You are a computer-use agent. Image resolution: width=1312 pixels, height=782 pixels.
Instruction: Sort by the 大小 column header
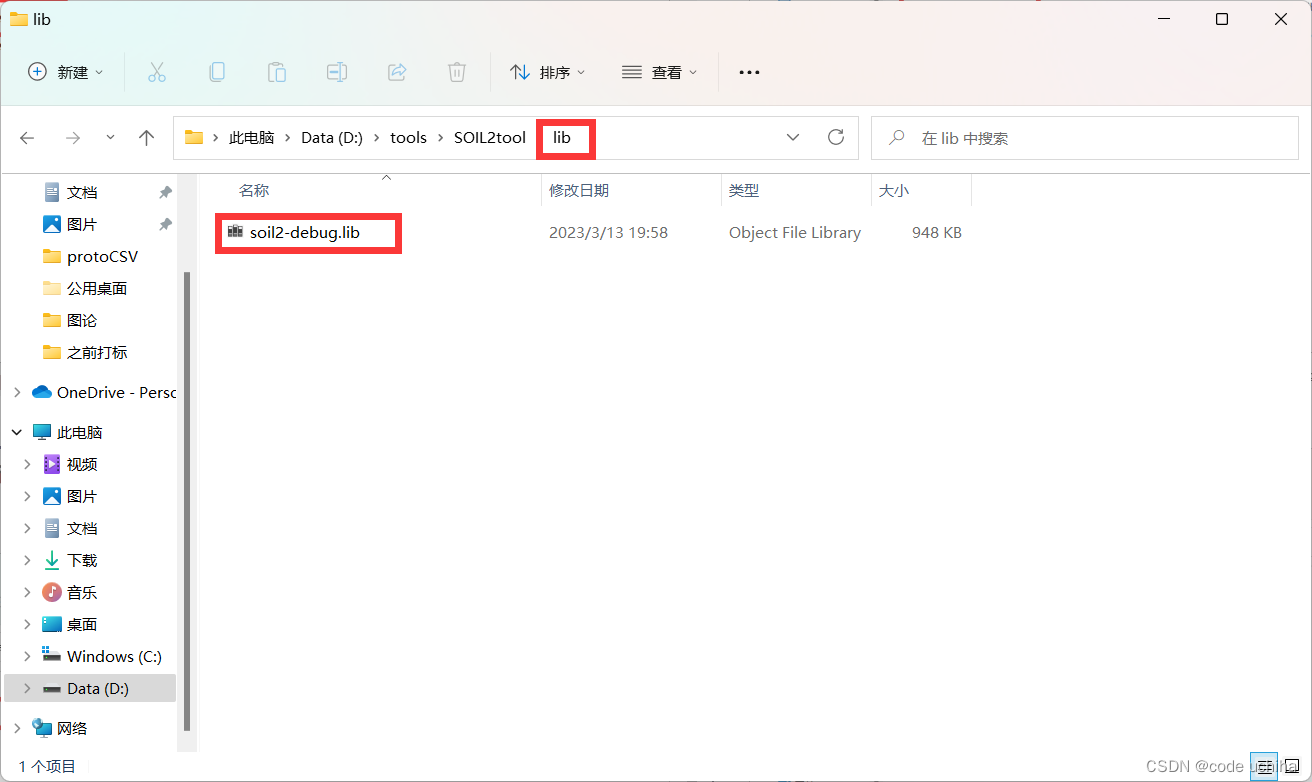(894, 190)
